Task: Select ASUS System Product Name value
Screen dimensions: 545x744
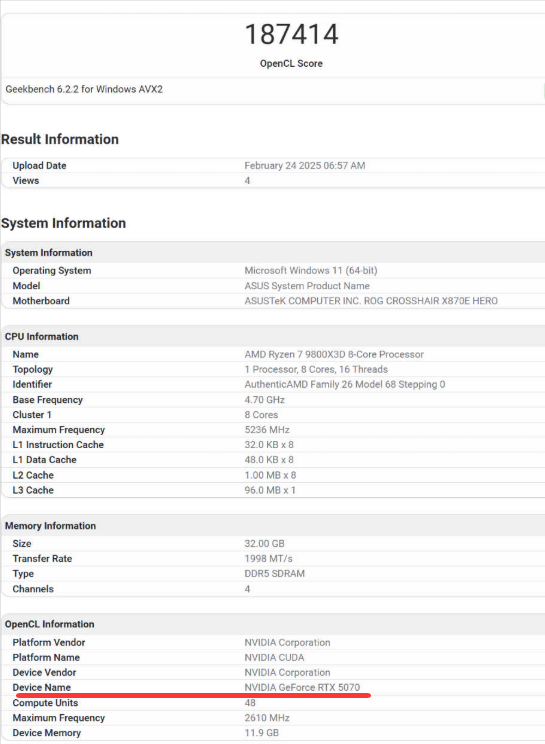Action: (x=307, y=286)
